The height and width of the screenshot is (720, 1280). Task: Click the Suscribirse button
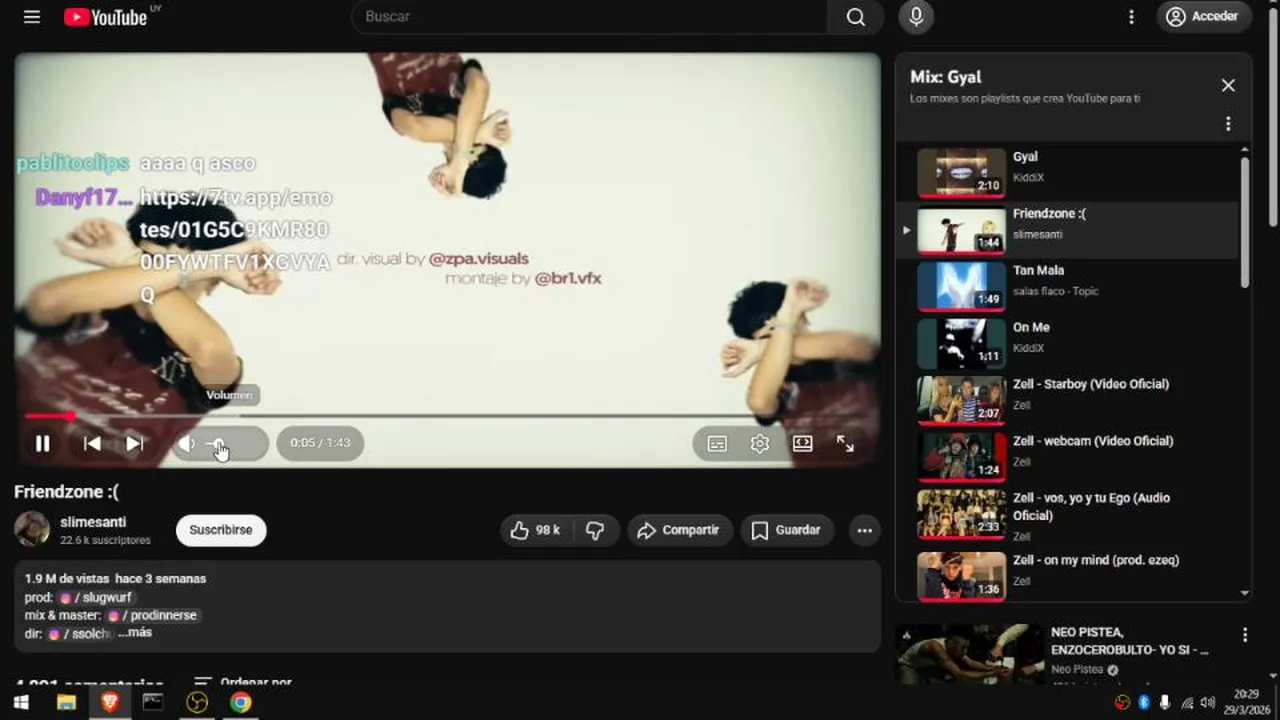point(221,530)
